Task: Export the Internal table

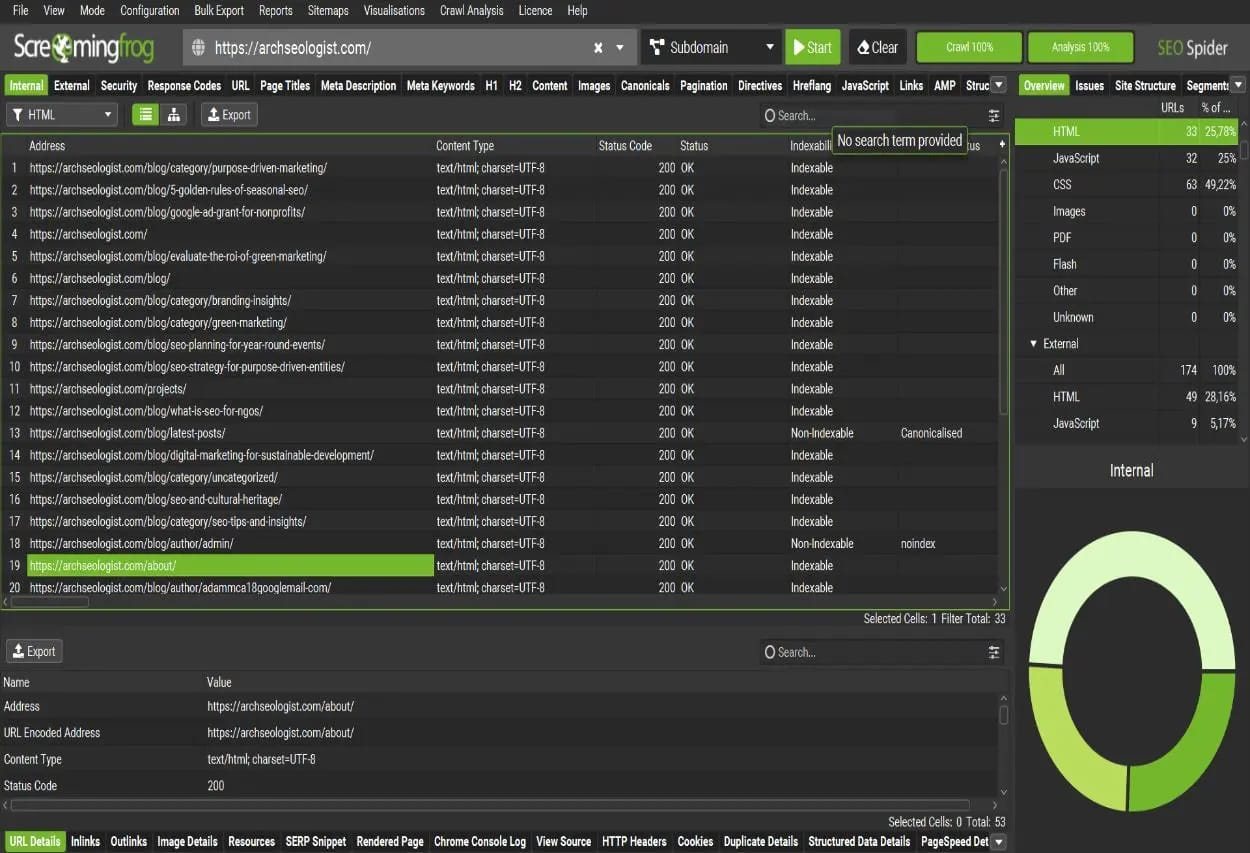Action: coord(229,115)
